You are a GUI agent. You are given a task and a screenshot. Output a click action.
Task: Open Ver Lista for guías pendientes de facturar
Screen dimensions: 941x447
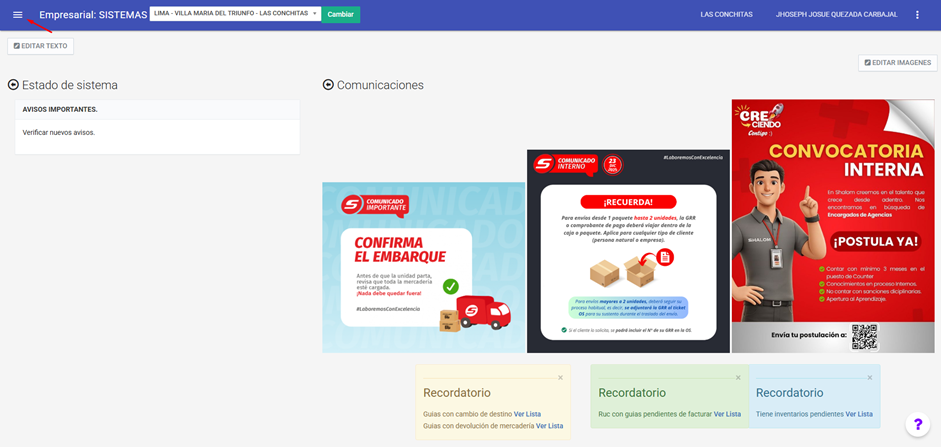tap(727, 414)
